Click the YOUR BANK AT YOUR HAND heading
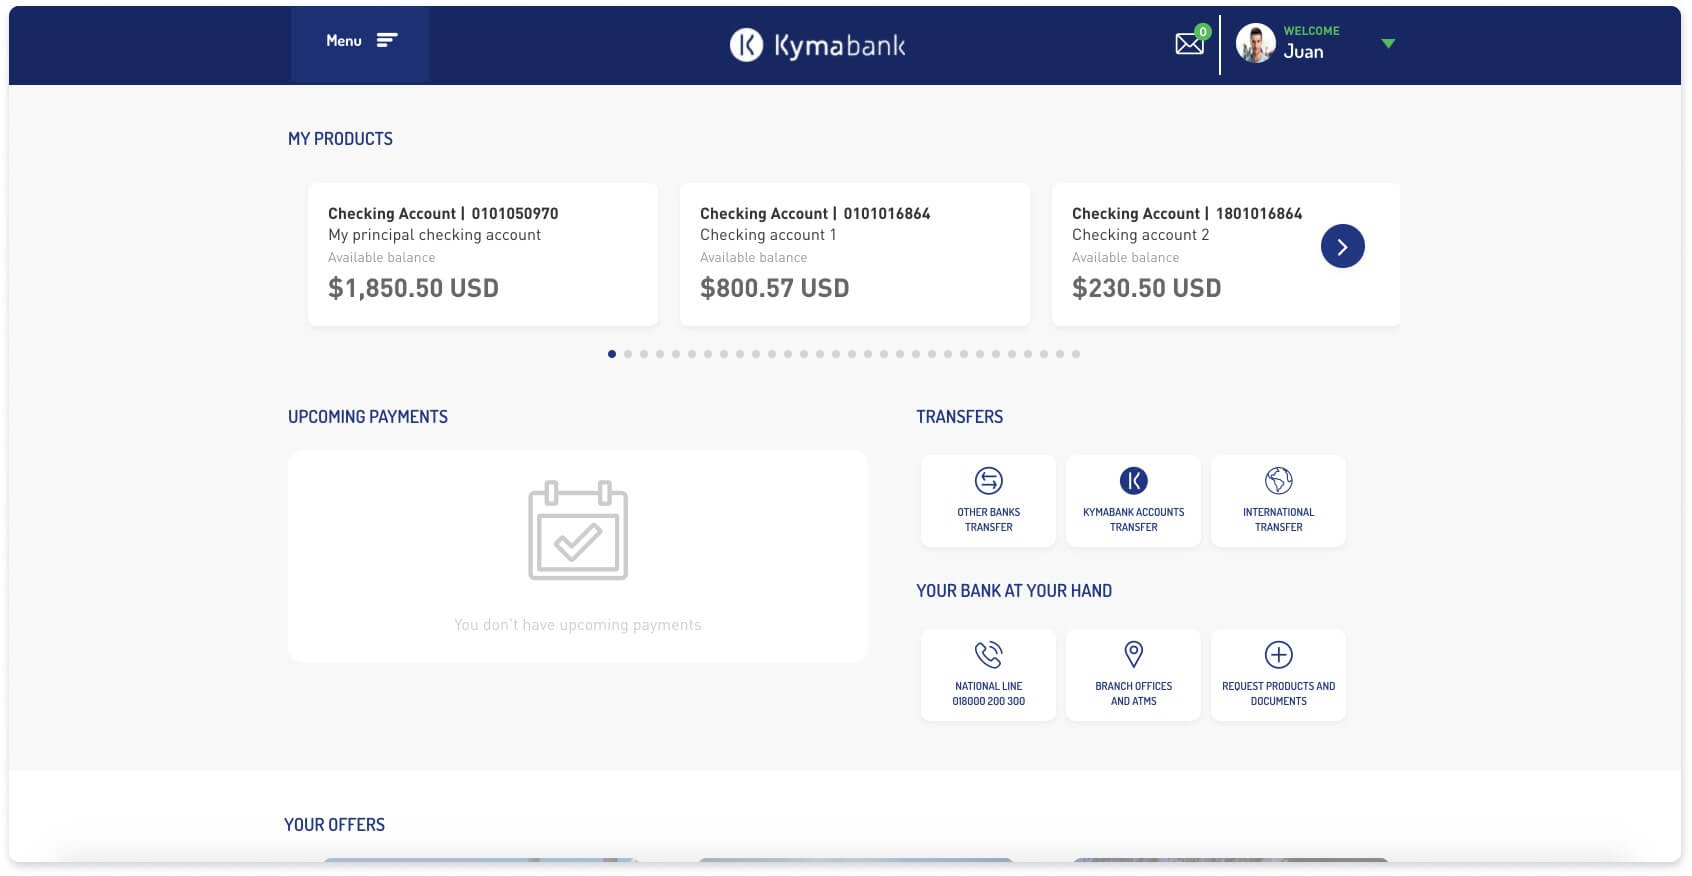The height and width of the screenshot is (876, 1692). [x=1014, y=591]
